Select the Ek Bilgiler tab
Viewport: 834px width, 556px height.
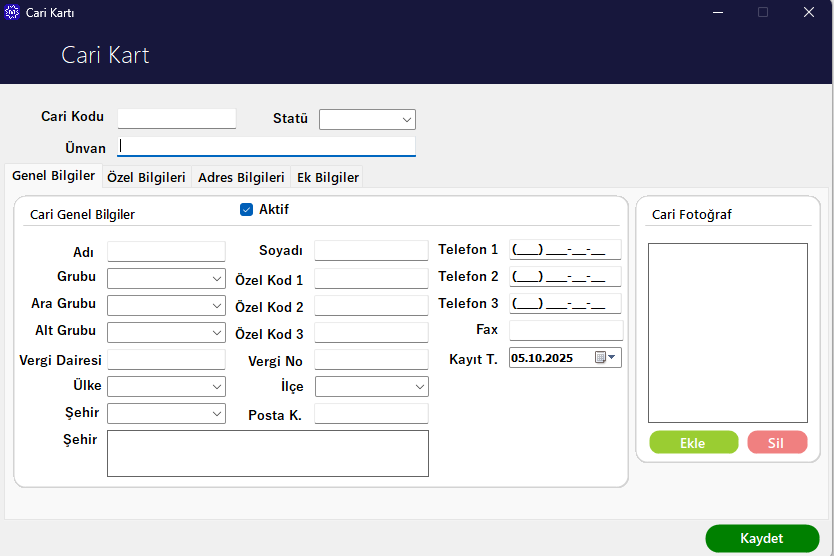tap(326, 177)
